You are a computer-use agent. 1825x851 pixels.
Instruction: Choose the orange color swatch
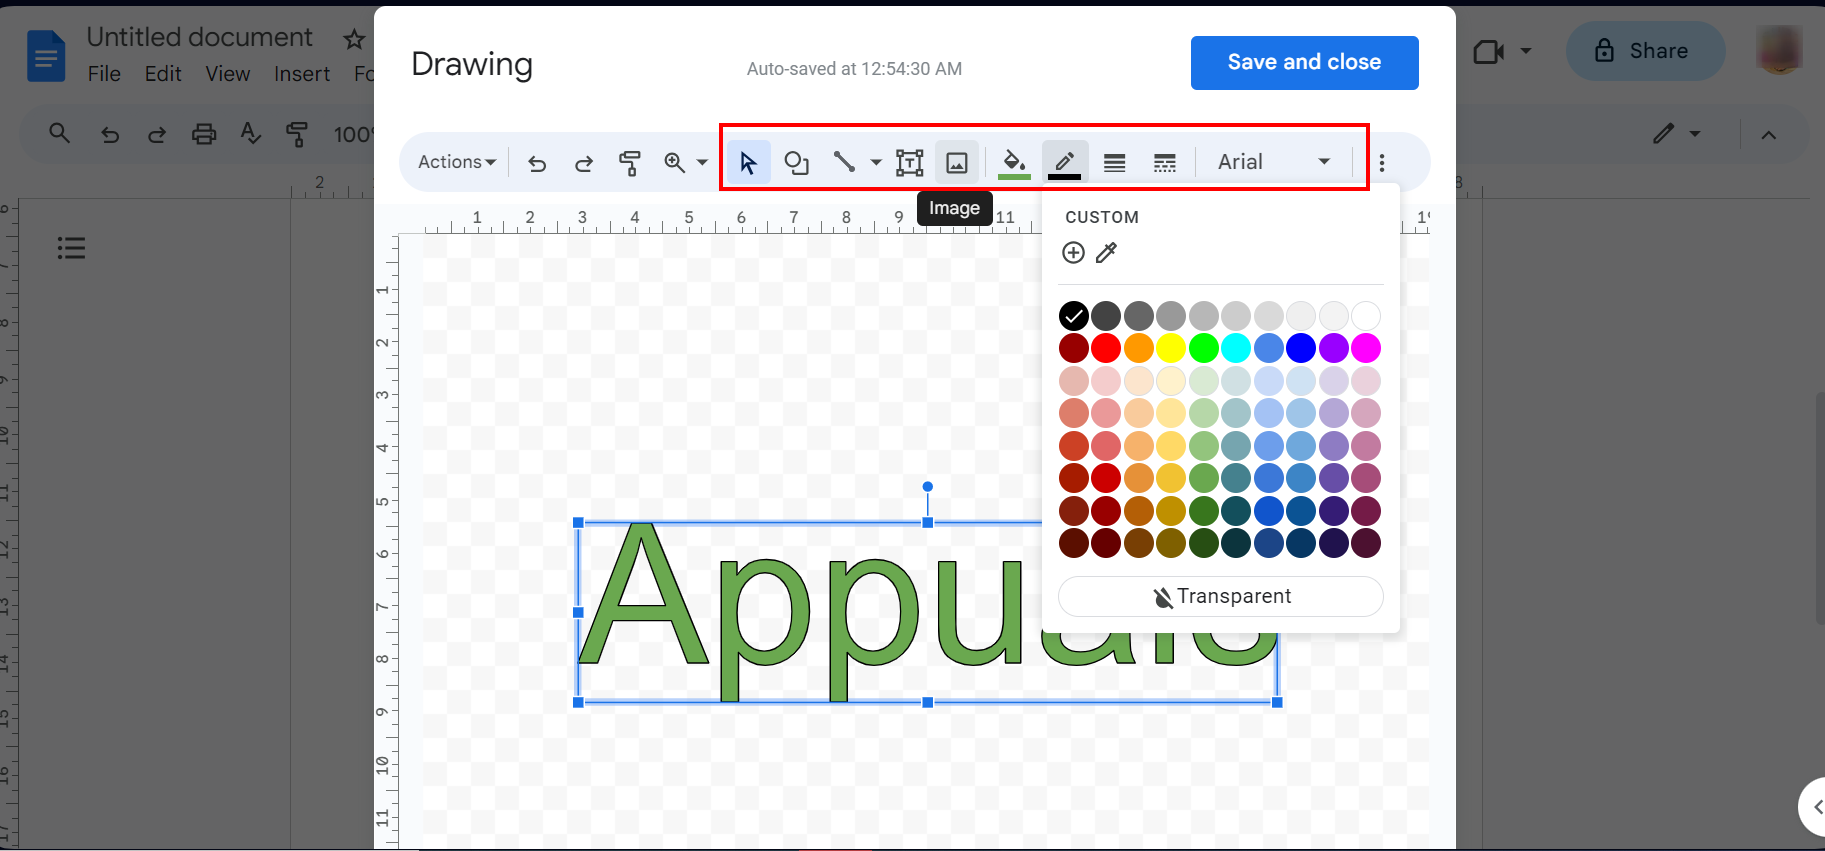tap(1139, 348)
